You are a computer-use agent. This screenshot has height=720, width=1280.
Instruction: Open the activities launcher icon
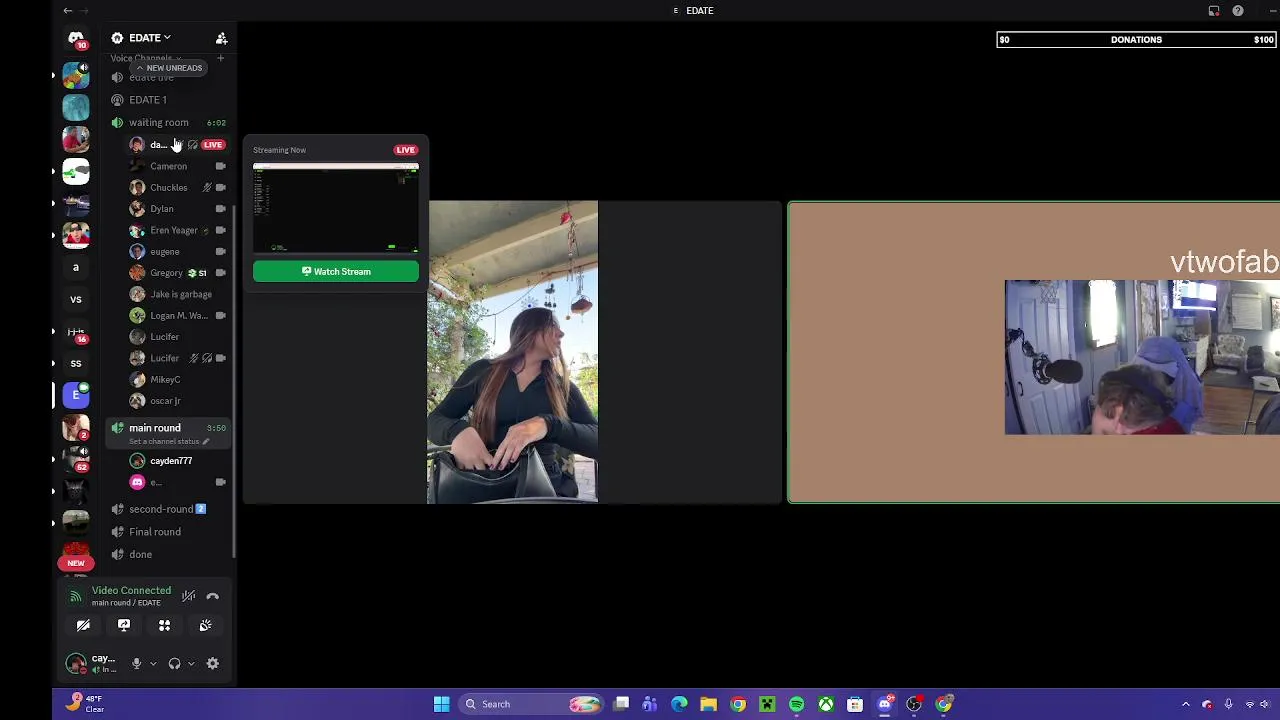click(164, 625)
